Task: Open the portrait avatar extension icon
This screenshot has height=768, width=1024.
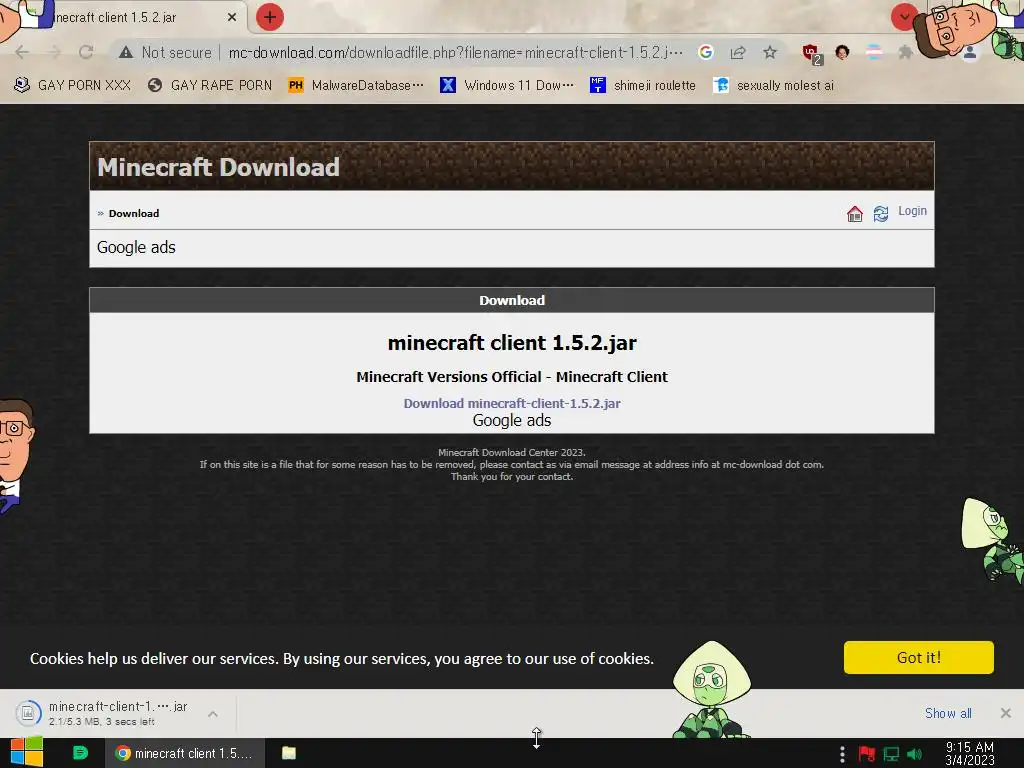Action: click(842, 52)
